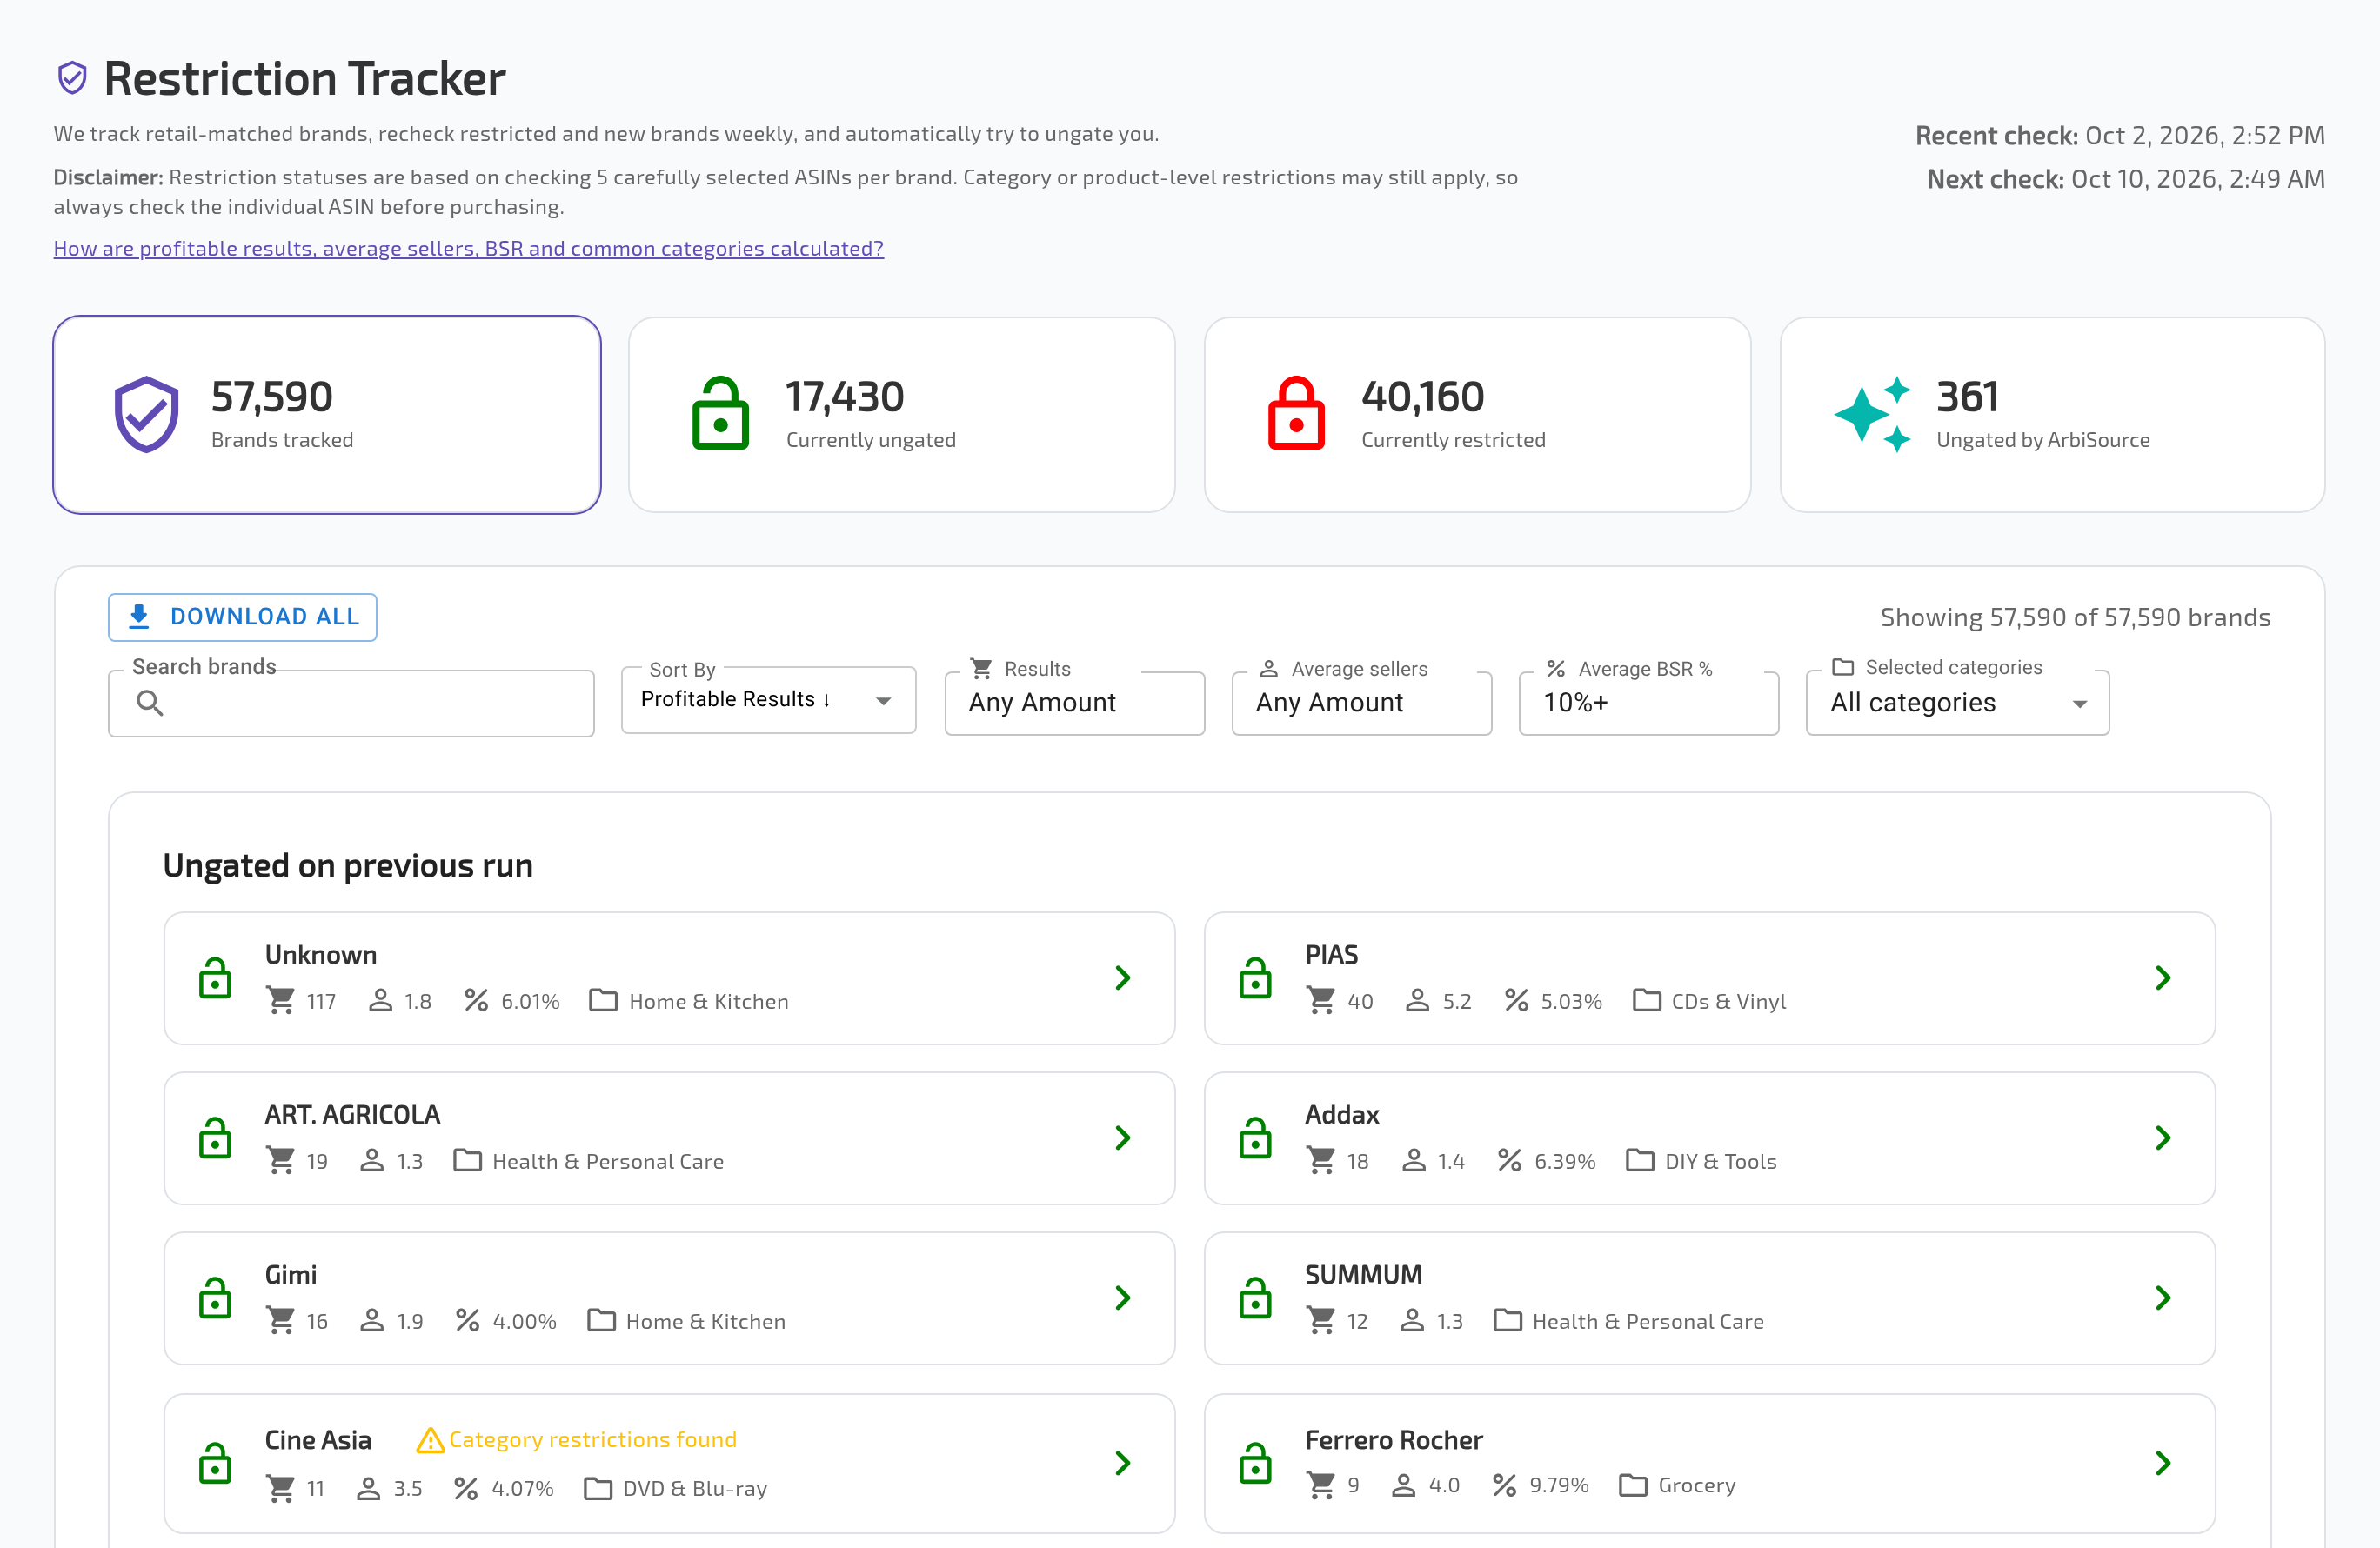The height and width of the screenshot is (1548, 2380).
Task: Click the green lock icon on Ferrero Rocher
Action: click(x=1255, y=1463)
